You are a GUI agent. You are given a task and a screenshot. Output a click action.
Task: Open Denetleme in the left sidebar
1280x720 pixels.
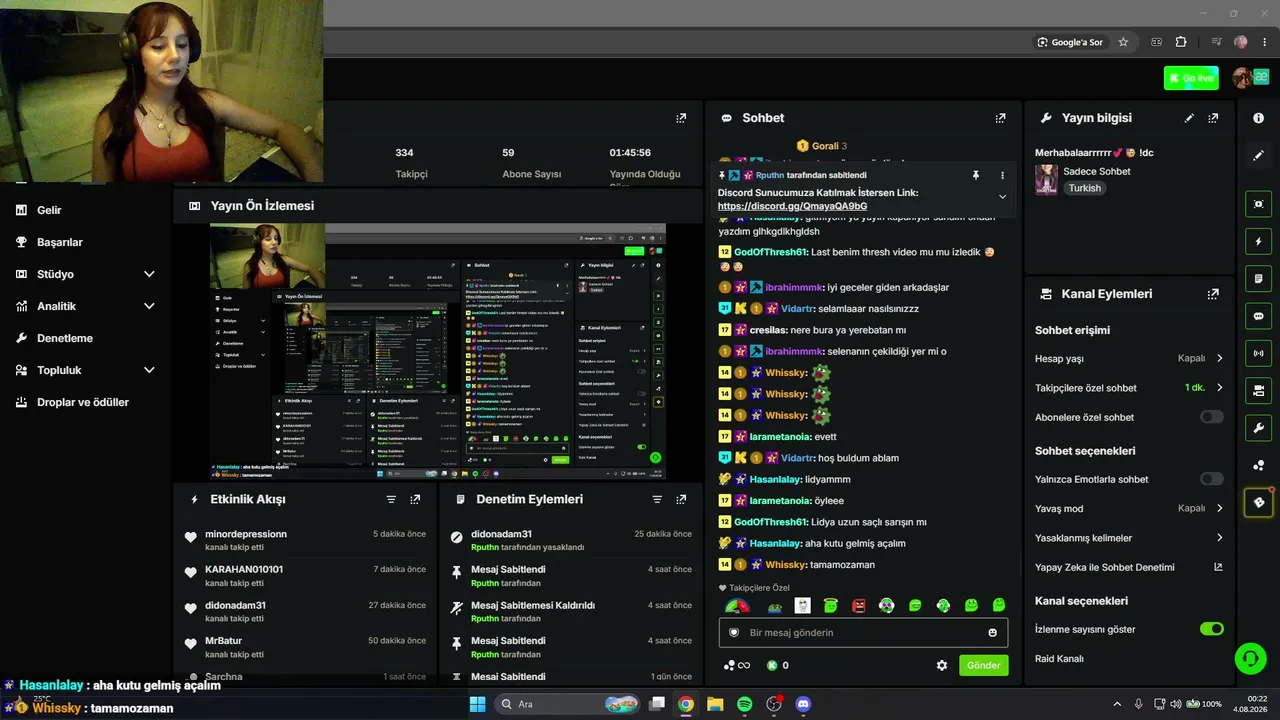click(64, 338)
